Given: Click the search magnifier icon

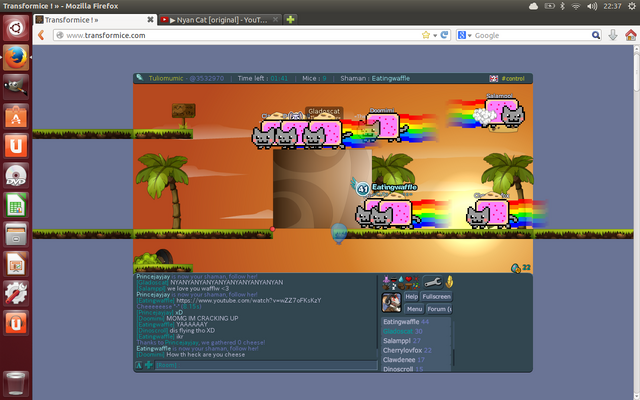Looking at the screenshot, I should (596, 35).
